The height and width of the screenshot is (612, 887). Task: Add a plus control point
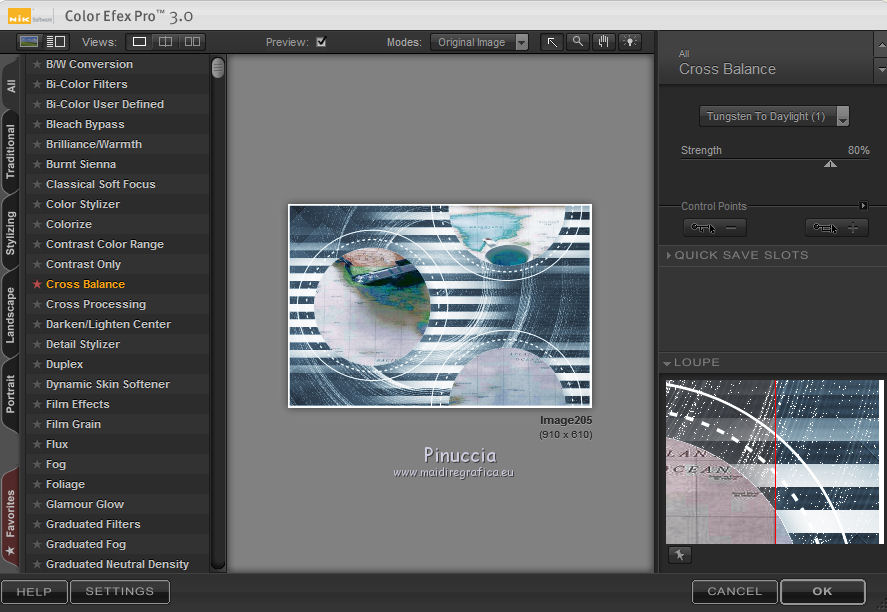coord(836,228)
